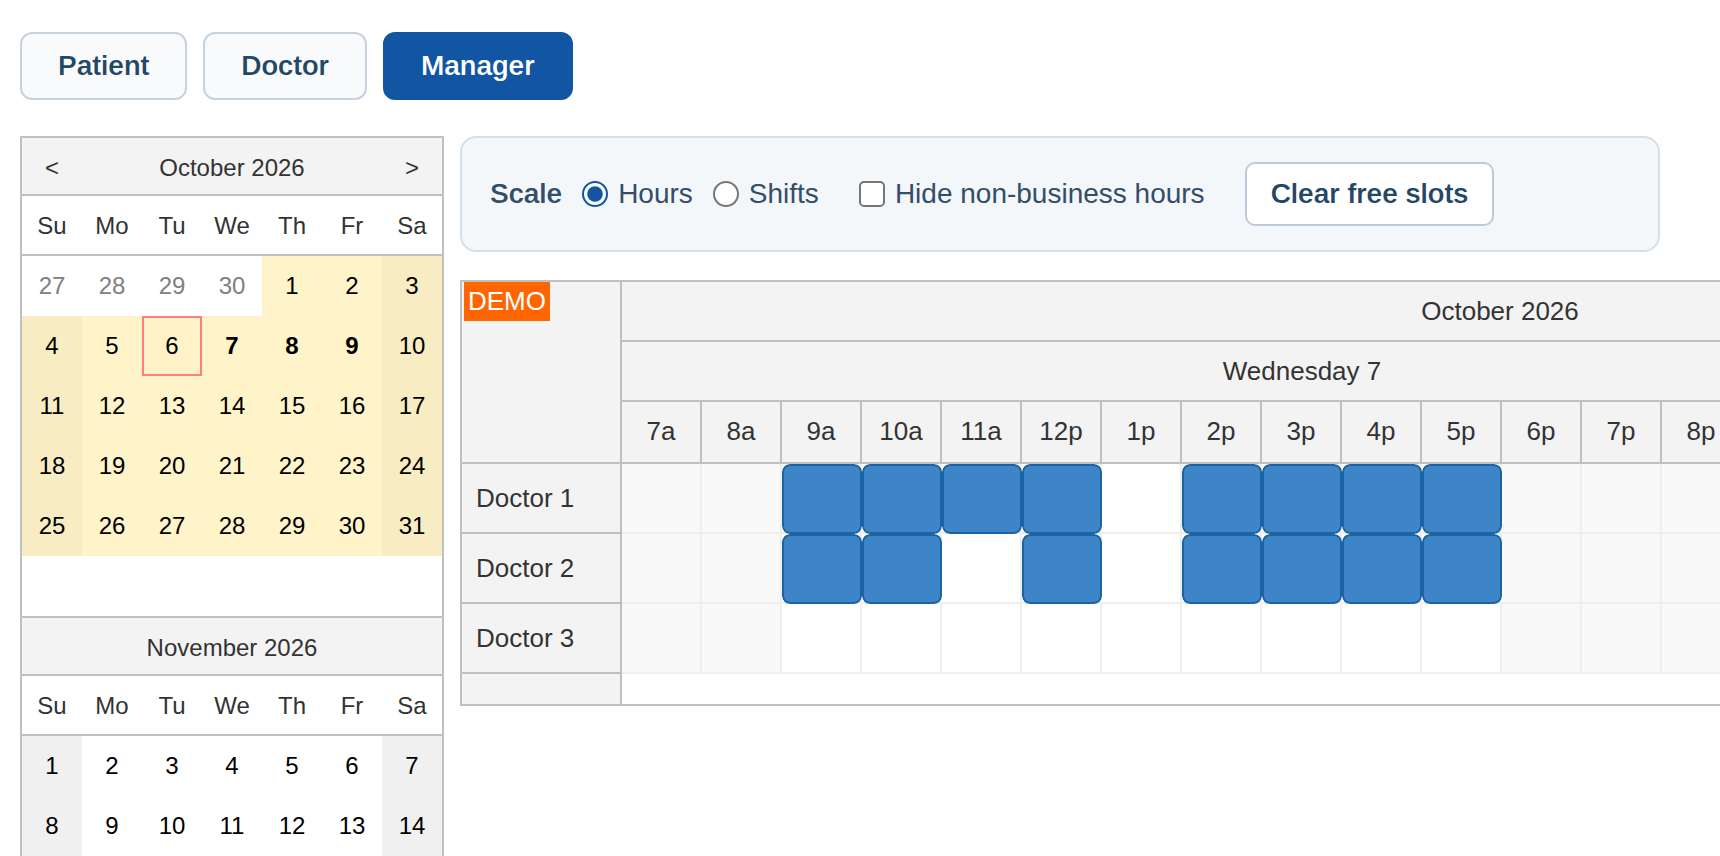Viewport: 1720px width, 856px height.
Task: Click the Clear free slots button
Action: point(1369,194)
